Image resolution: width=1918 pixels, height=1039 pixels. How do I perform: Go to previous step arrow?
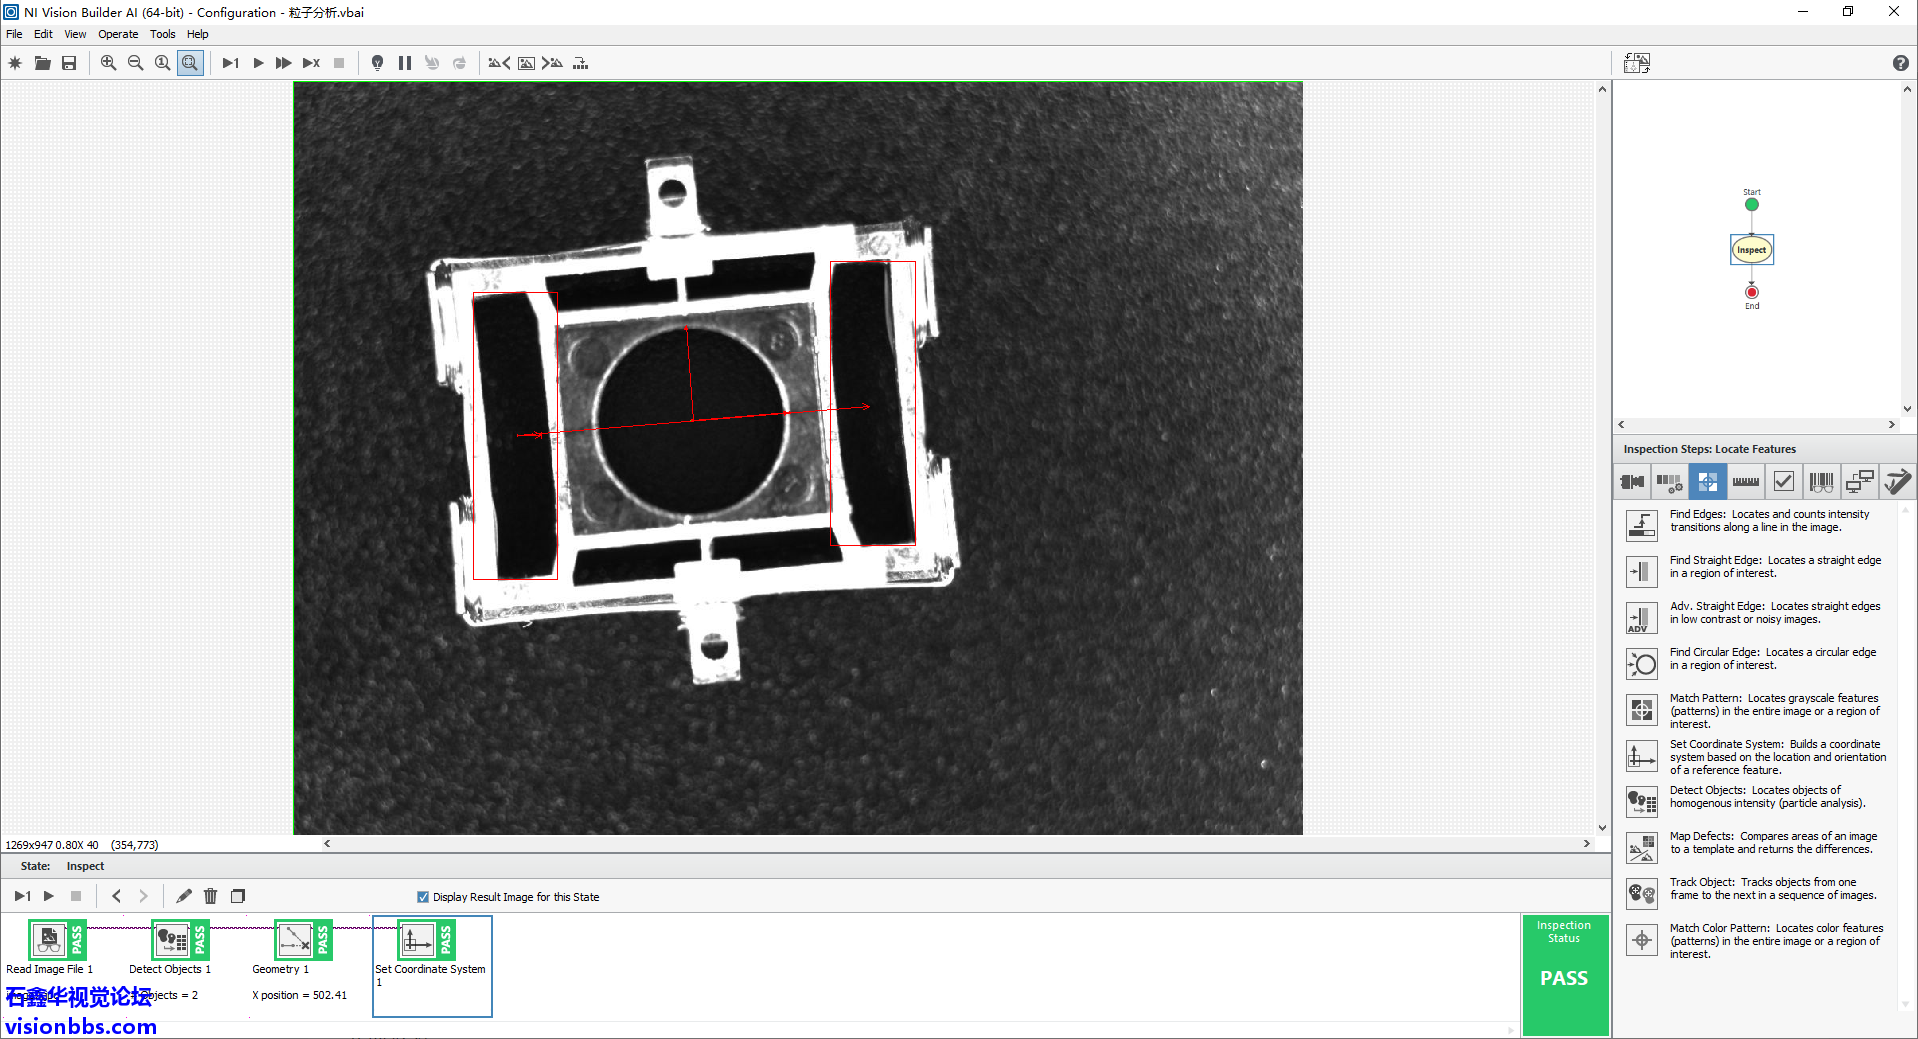click(x=116, y=896)
